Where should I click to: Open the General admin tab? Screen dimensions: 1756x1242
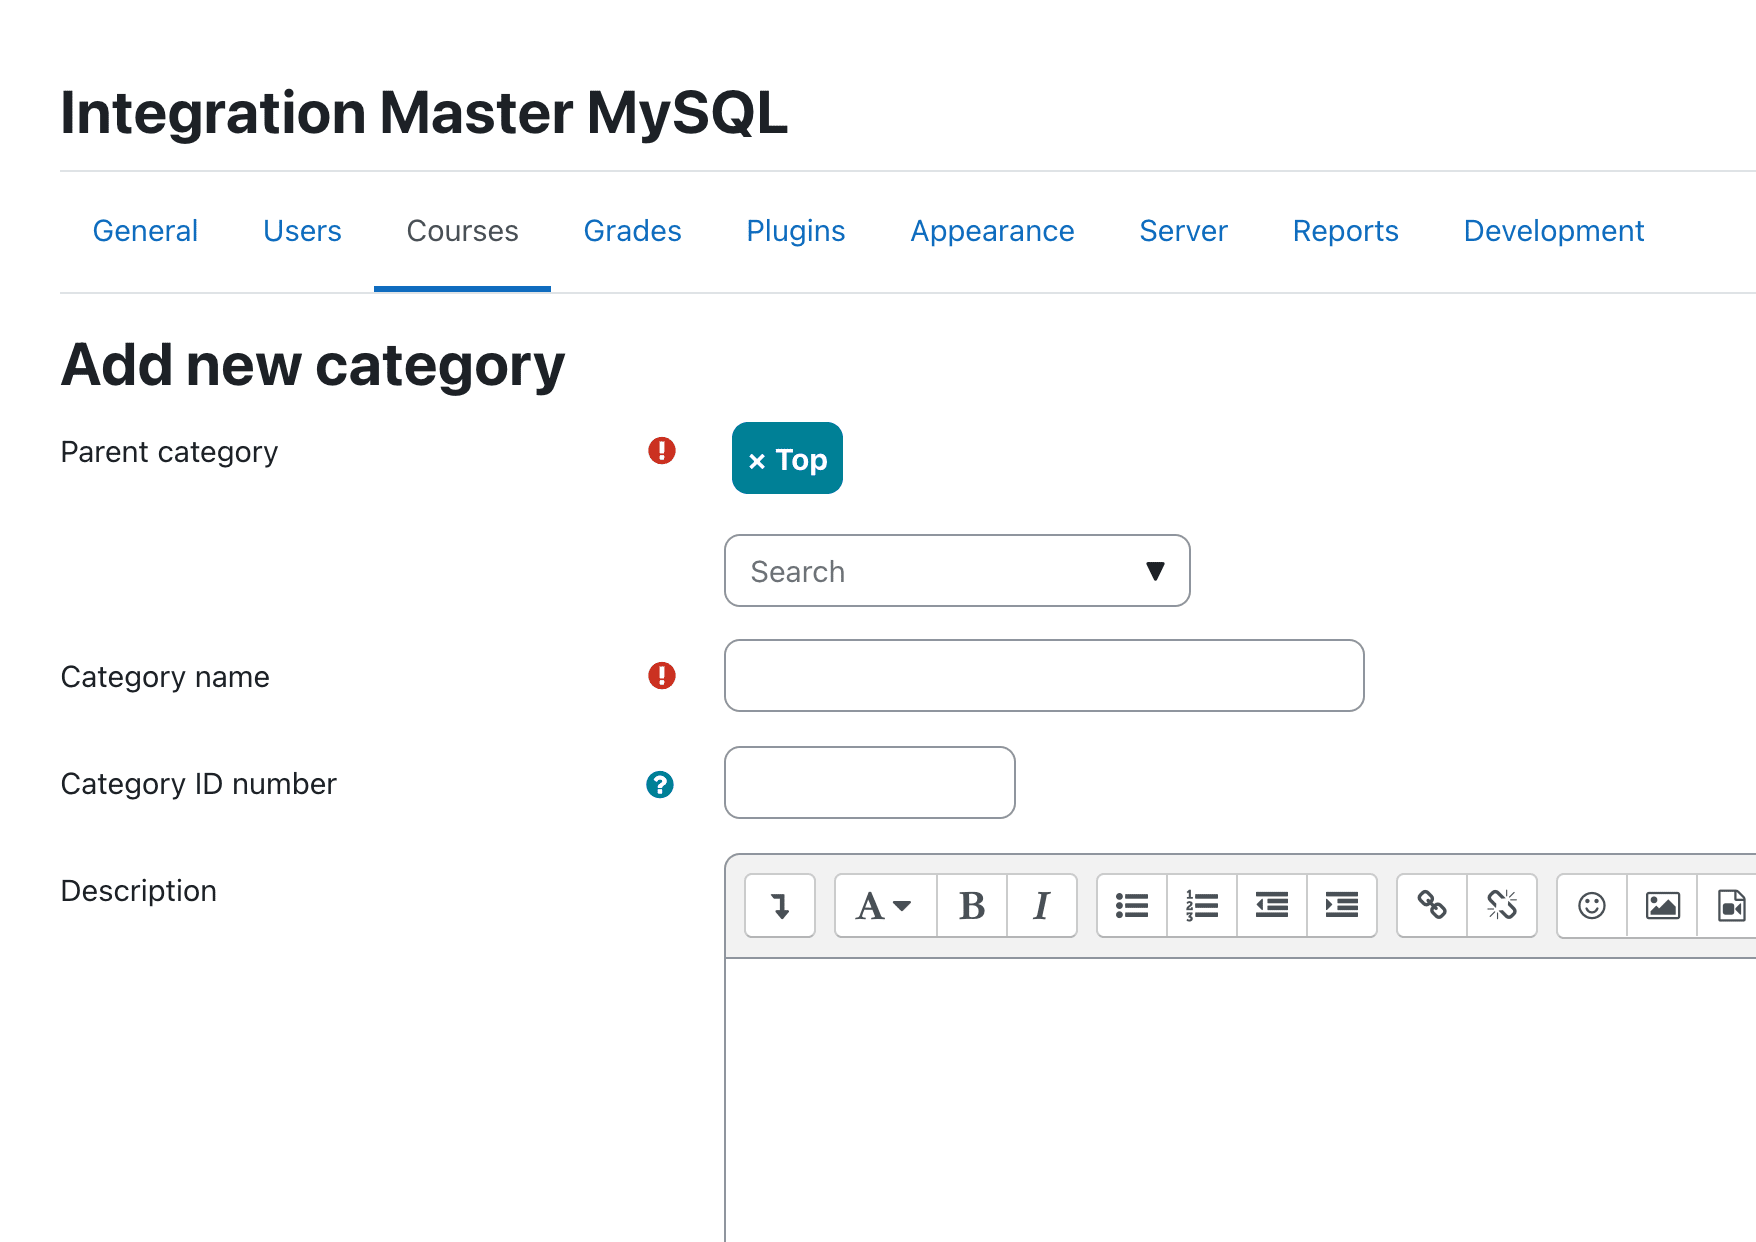point(145,231)
